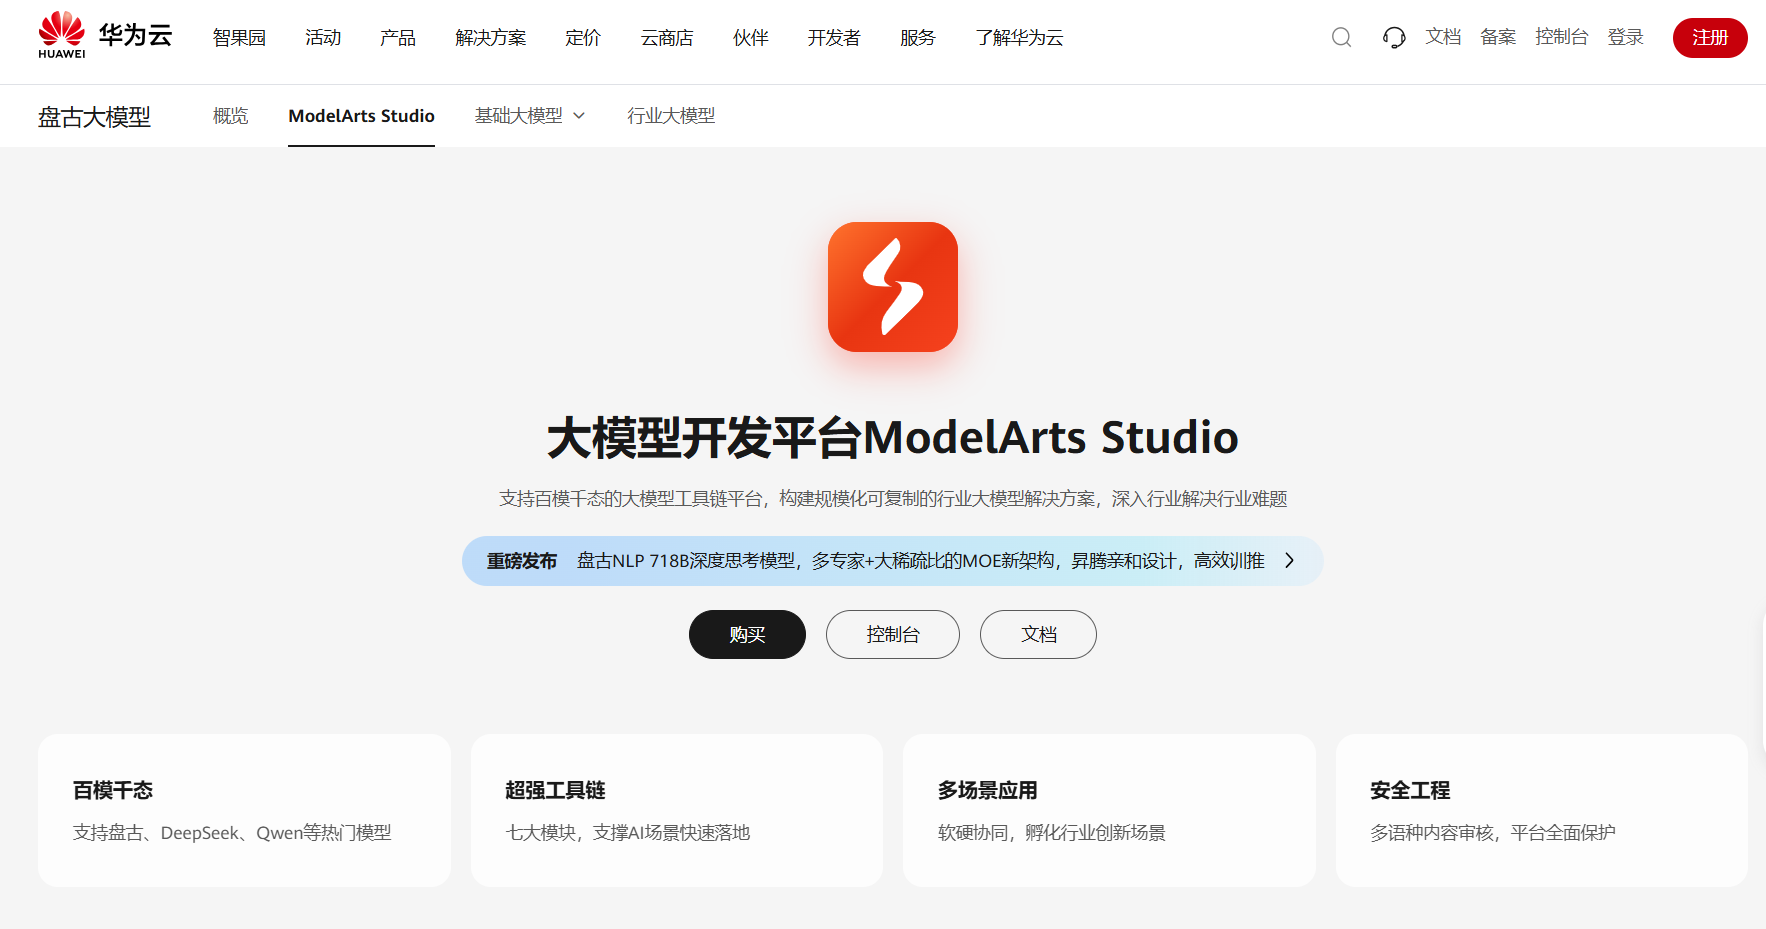The width and height of the screenshot is (1766, 929).
Task: Click the Huawei Cloud logo
Action: click(x=105, y=36)
